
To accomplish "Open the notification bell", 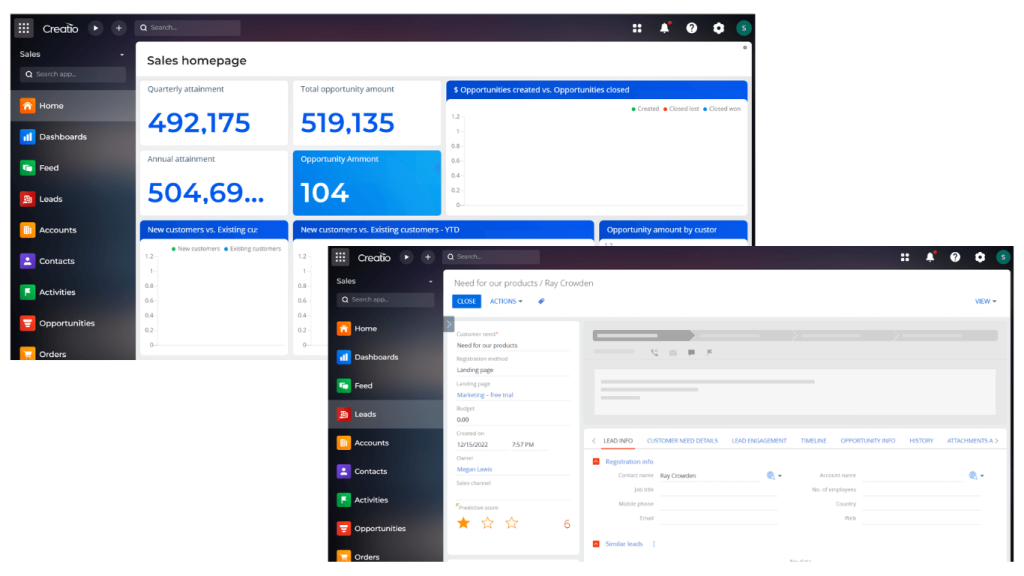I will tap(929, 257).
